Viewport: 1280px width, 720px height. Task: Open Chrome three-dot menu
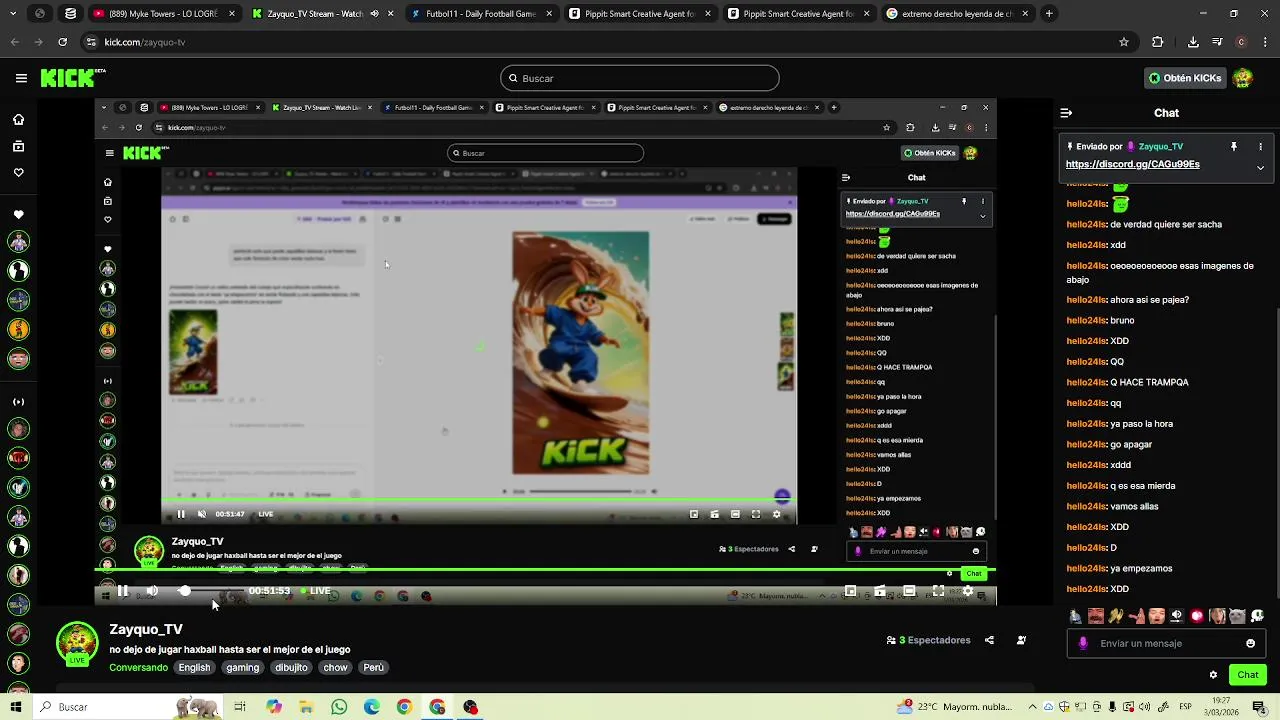click(x=1265, y=42)
